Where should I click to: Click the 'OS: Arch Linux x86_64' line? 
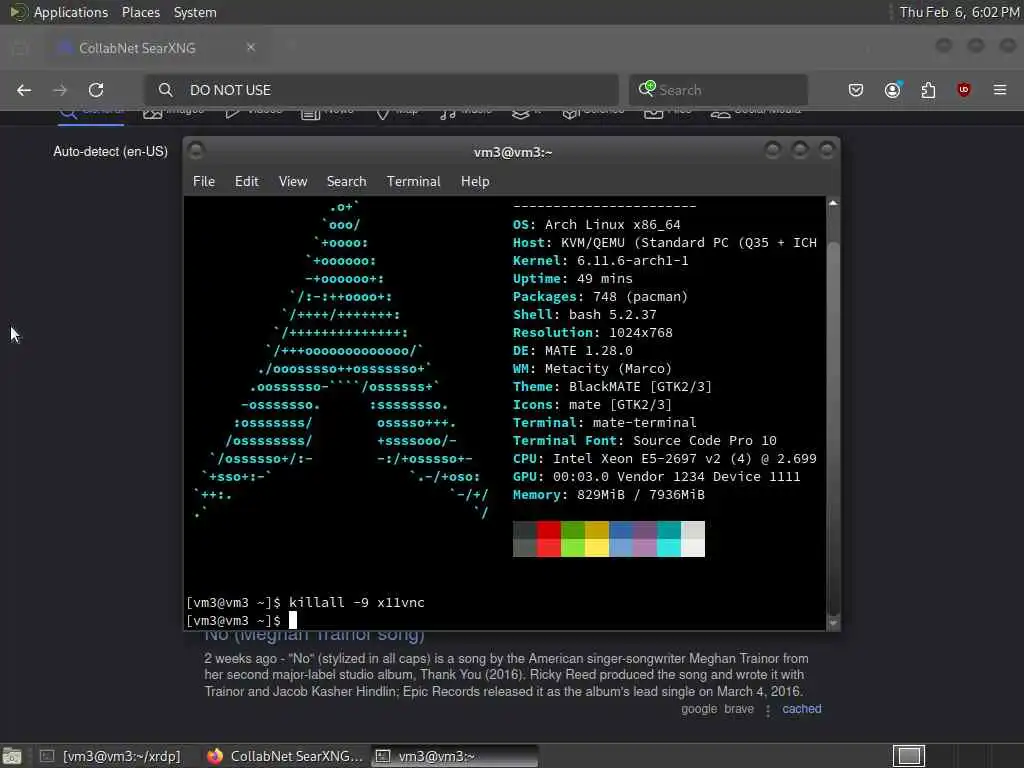[x=596, y=225]
